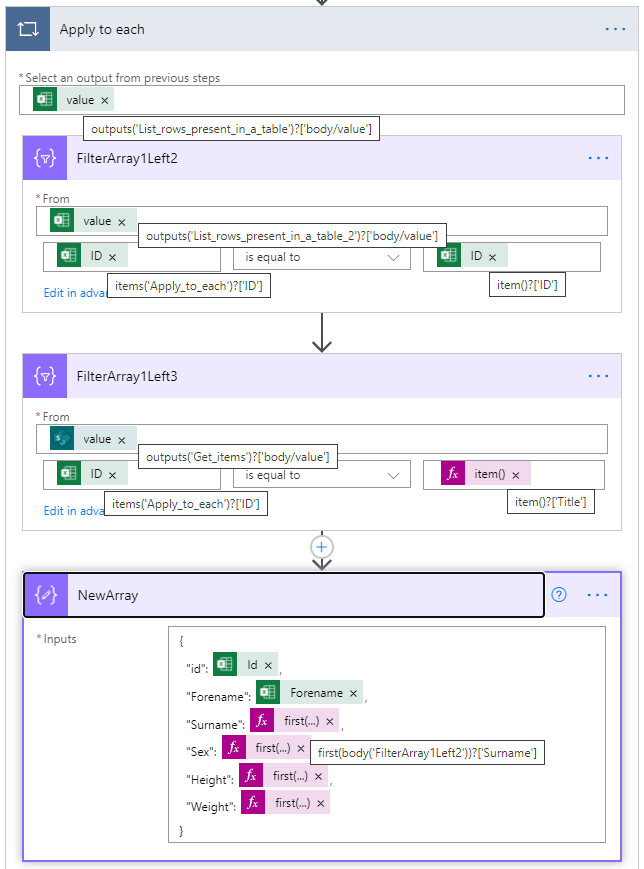Screen dimensions: 644x869
Task: Open the Apply to each ellipsis menu
Action: (x=615, y=29)
